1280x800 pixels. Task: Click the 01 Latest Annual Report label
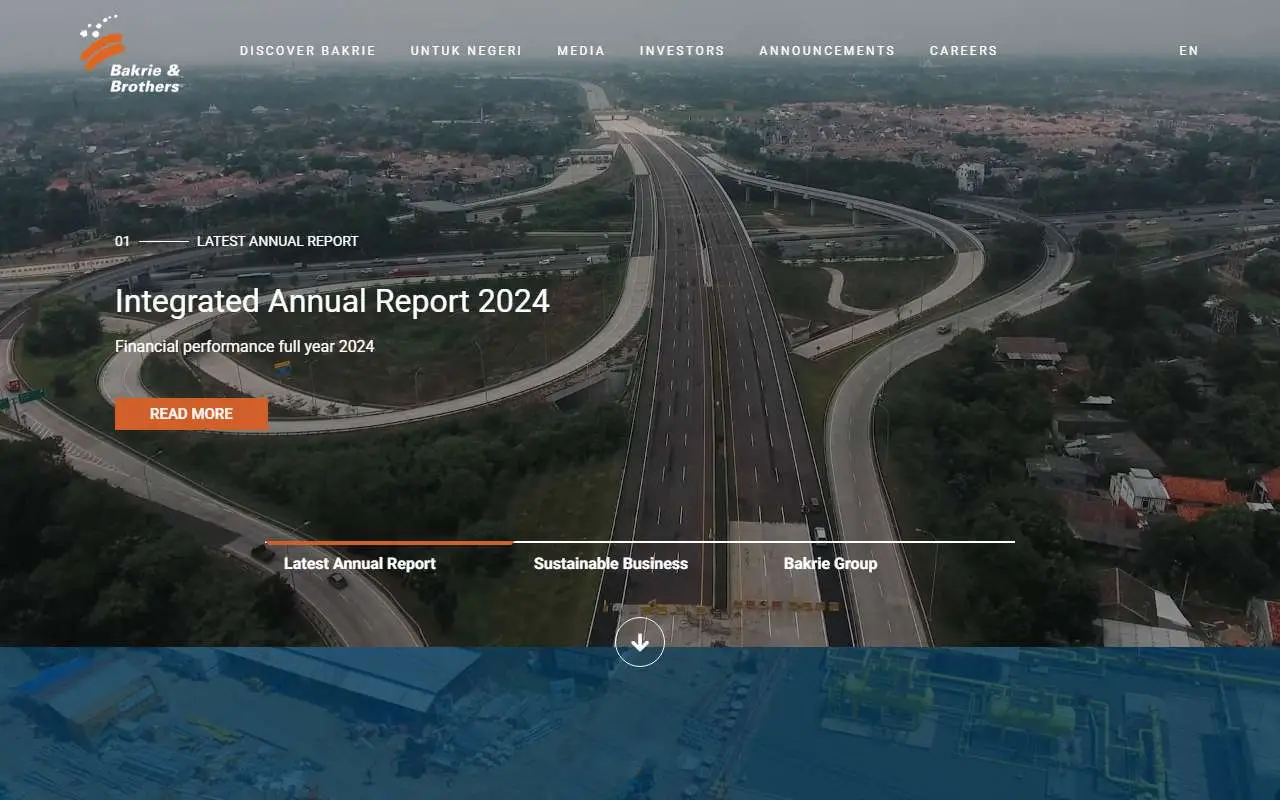236,241
